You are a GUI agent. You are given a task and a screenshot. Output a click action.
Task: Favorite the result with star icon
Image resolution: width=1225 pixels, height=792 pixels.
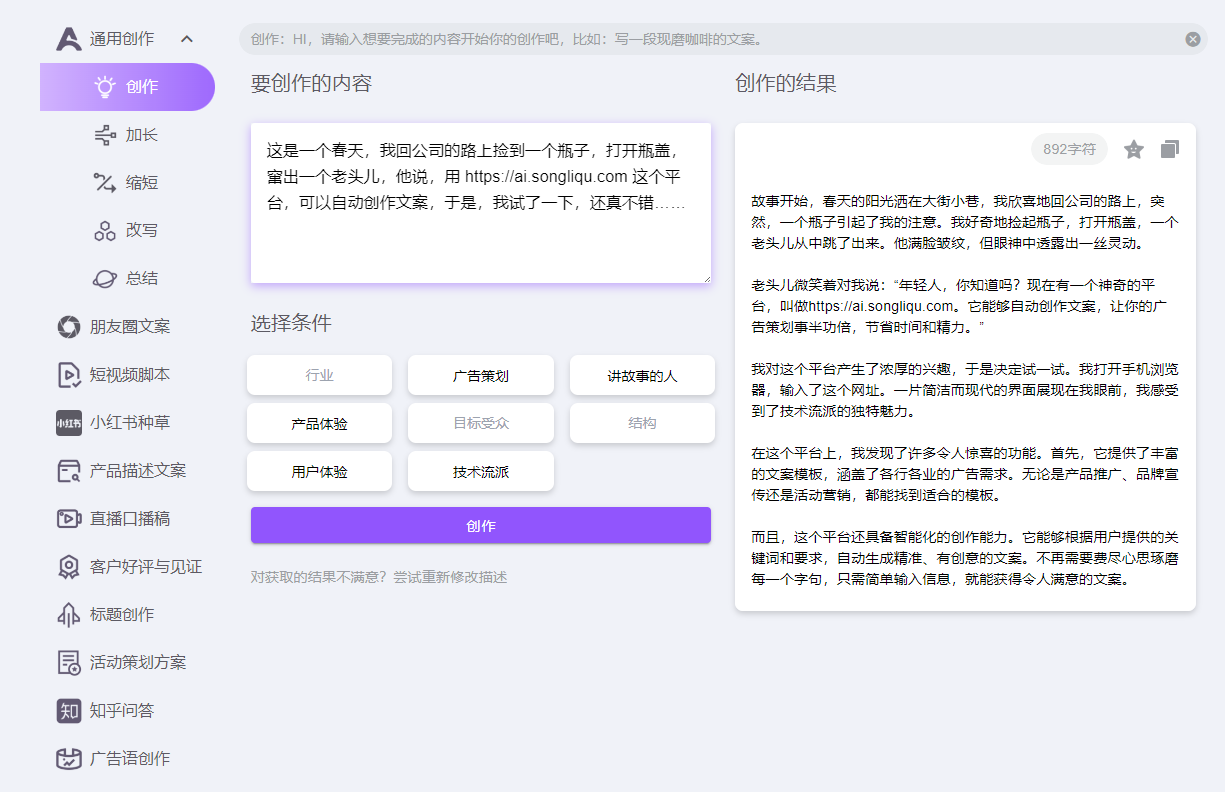(1134, 149)
